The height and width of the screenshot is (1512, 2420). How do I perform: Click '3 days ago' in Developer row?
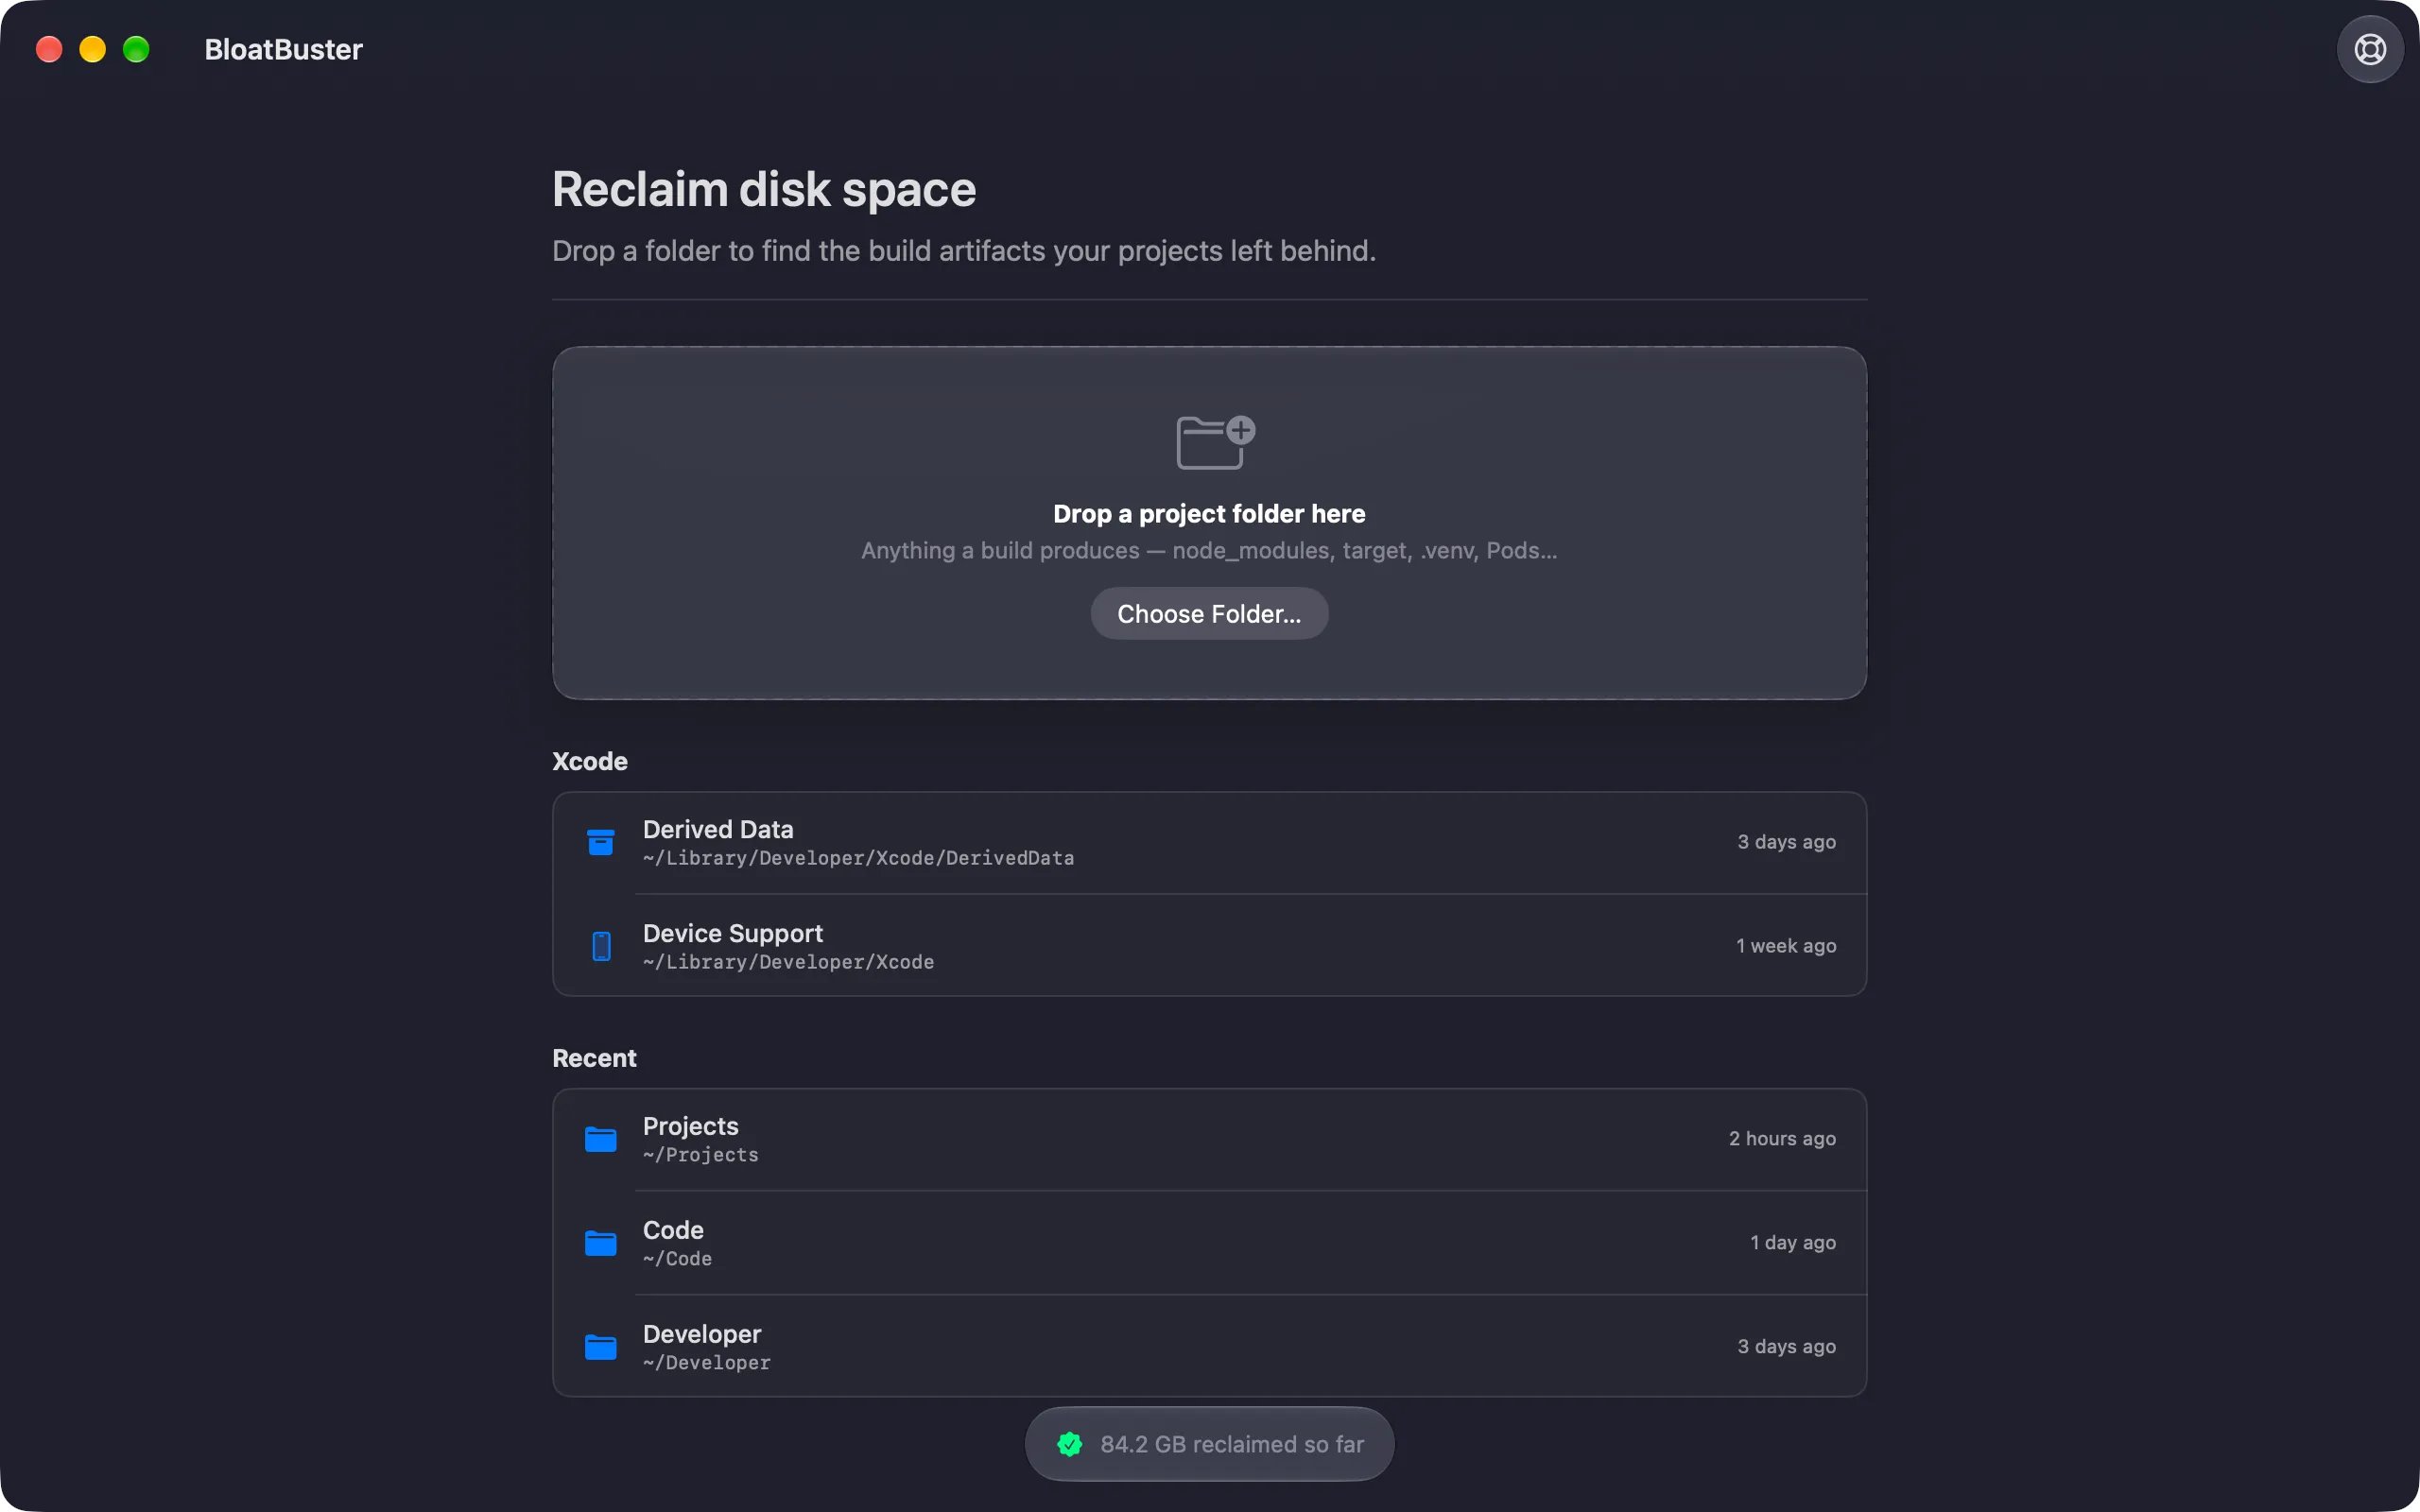click(x=1786, y=1347)
